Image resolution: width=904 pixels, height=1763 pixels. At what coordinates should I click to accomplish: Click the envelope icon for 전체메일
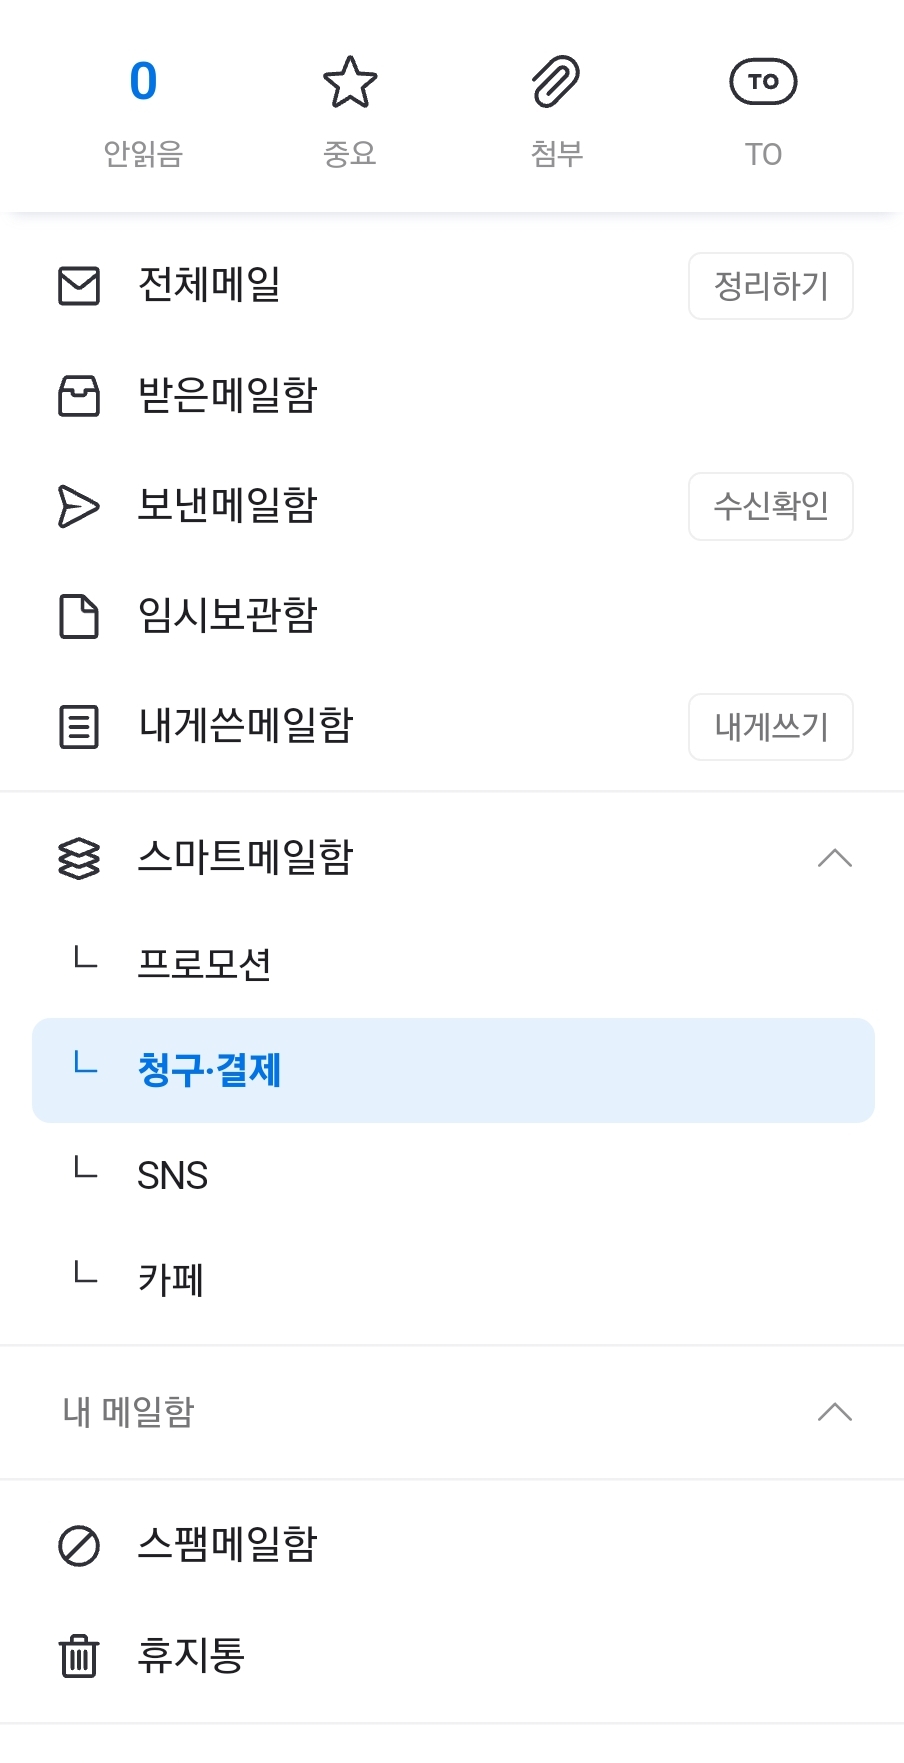click(x=79, y=286)
